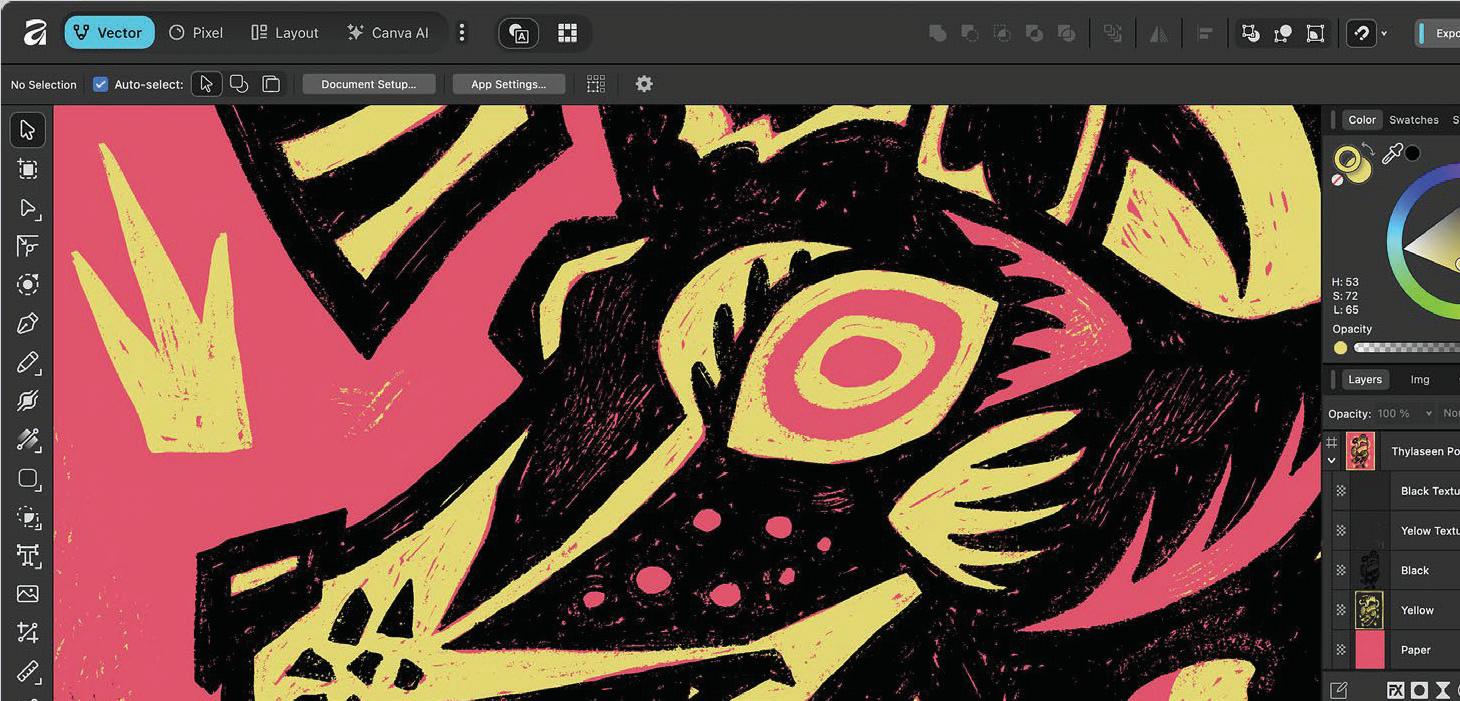Toggle auto-select layer mode button
This screenshot has width=1460, height=701.
click(x=271, y=84)
